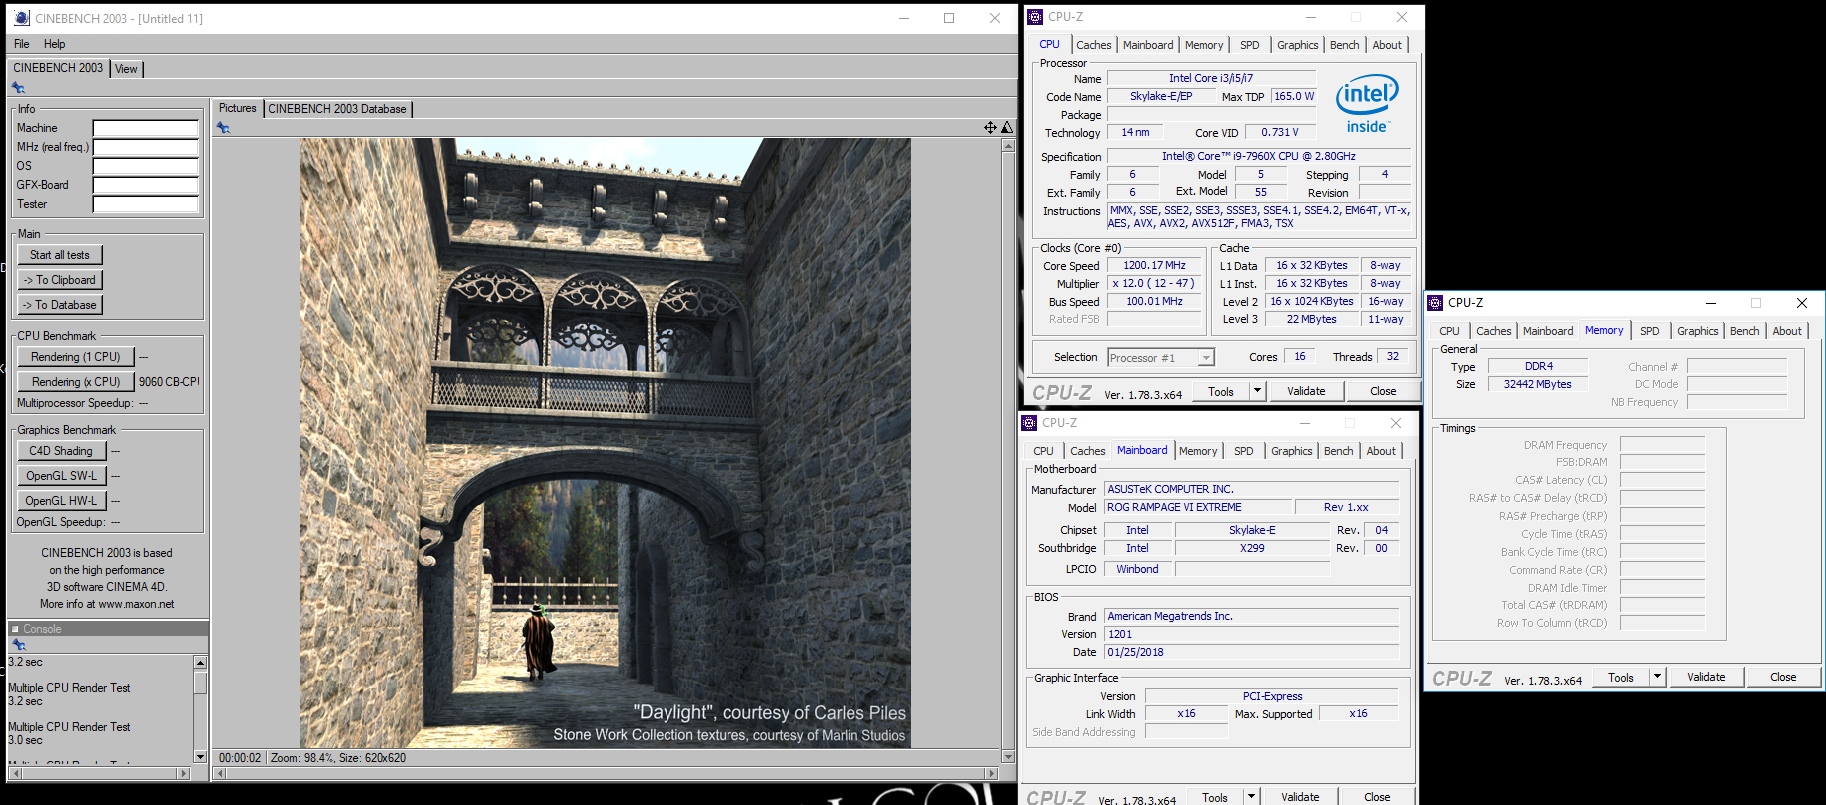
Task: Click the MHz (real freq.) input field
Action: pos(146,147)
